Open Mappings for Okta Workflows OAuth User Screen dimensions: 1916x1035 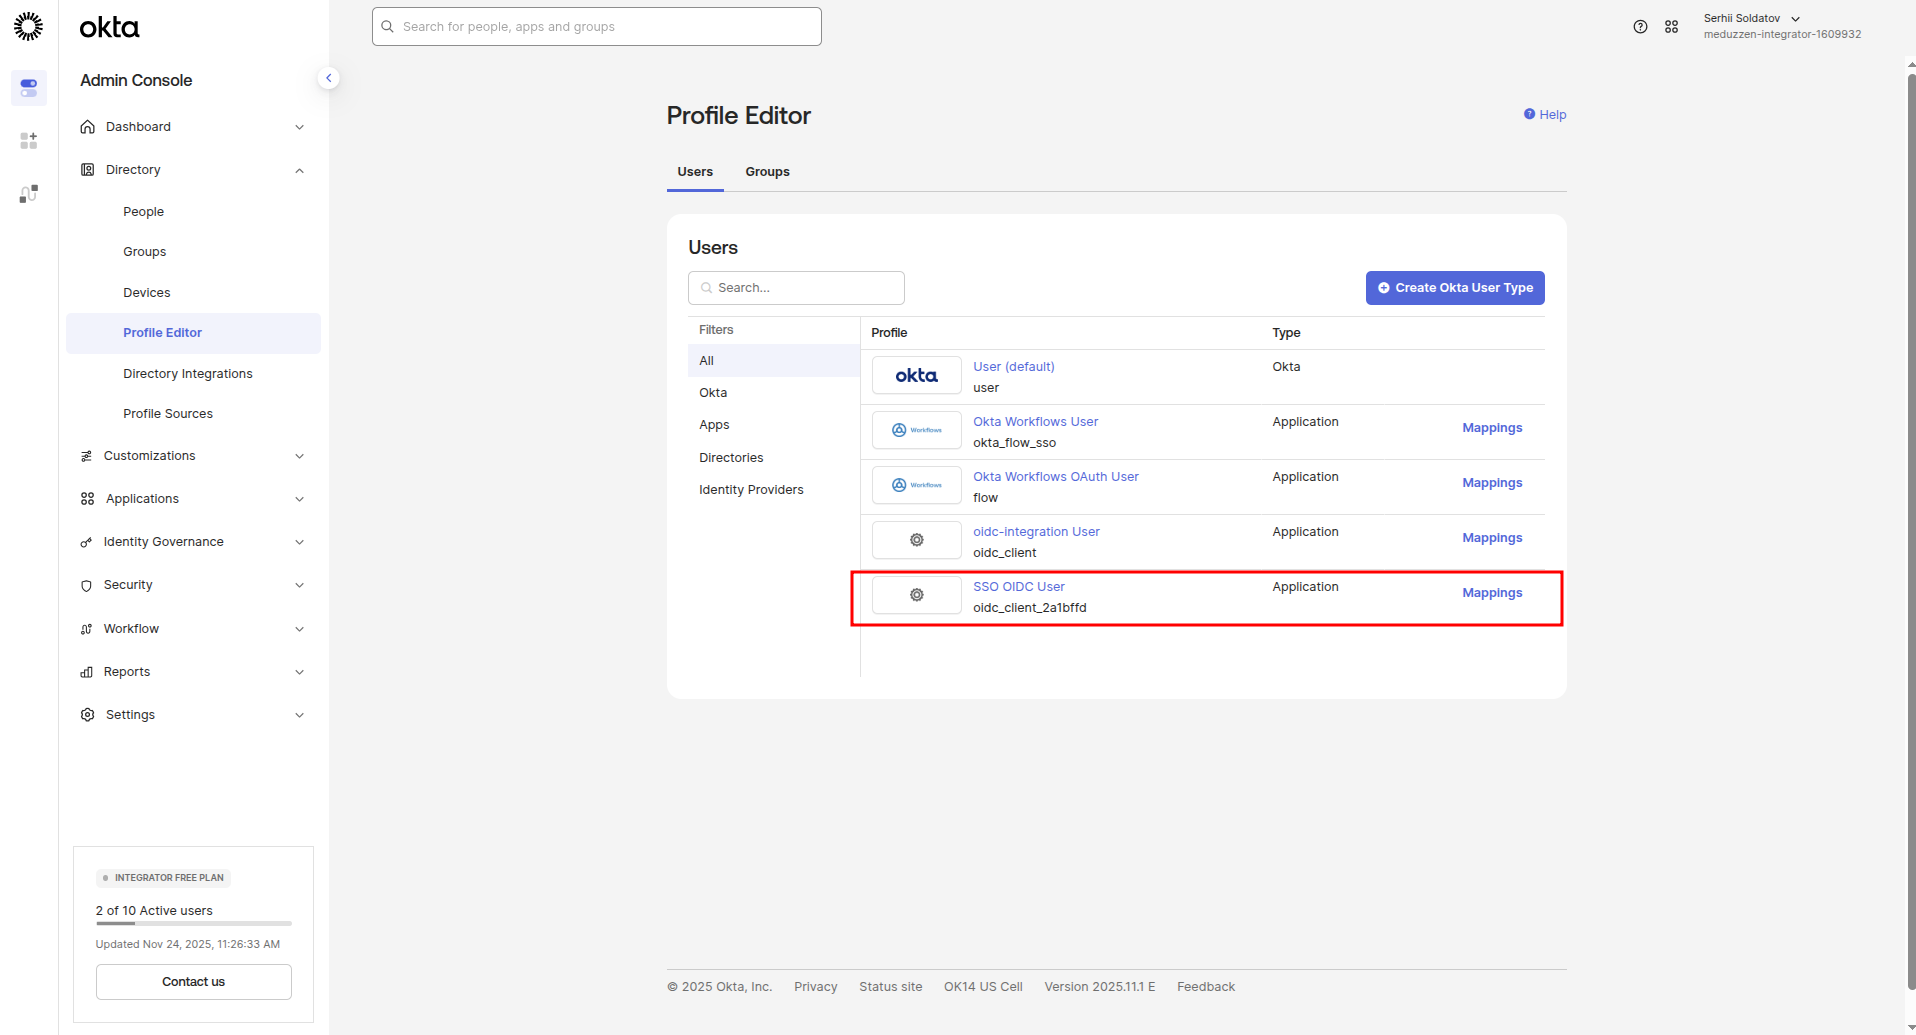point(1492,483)
